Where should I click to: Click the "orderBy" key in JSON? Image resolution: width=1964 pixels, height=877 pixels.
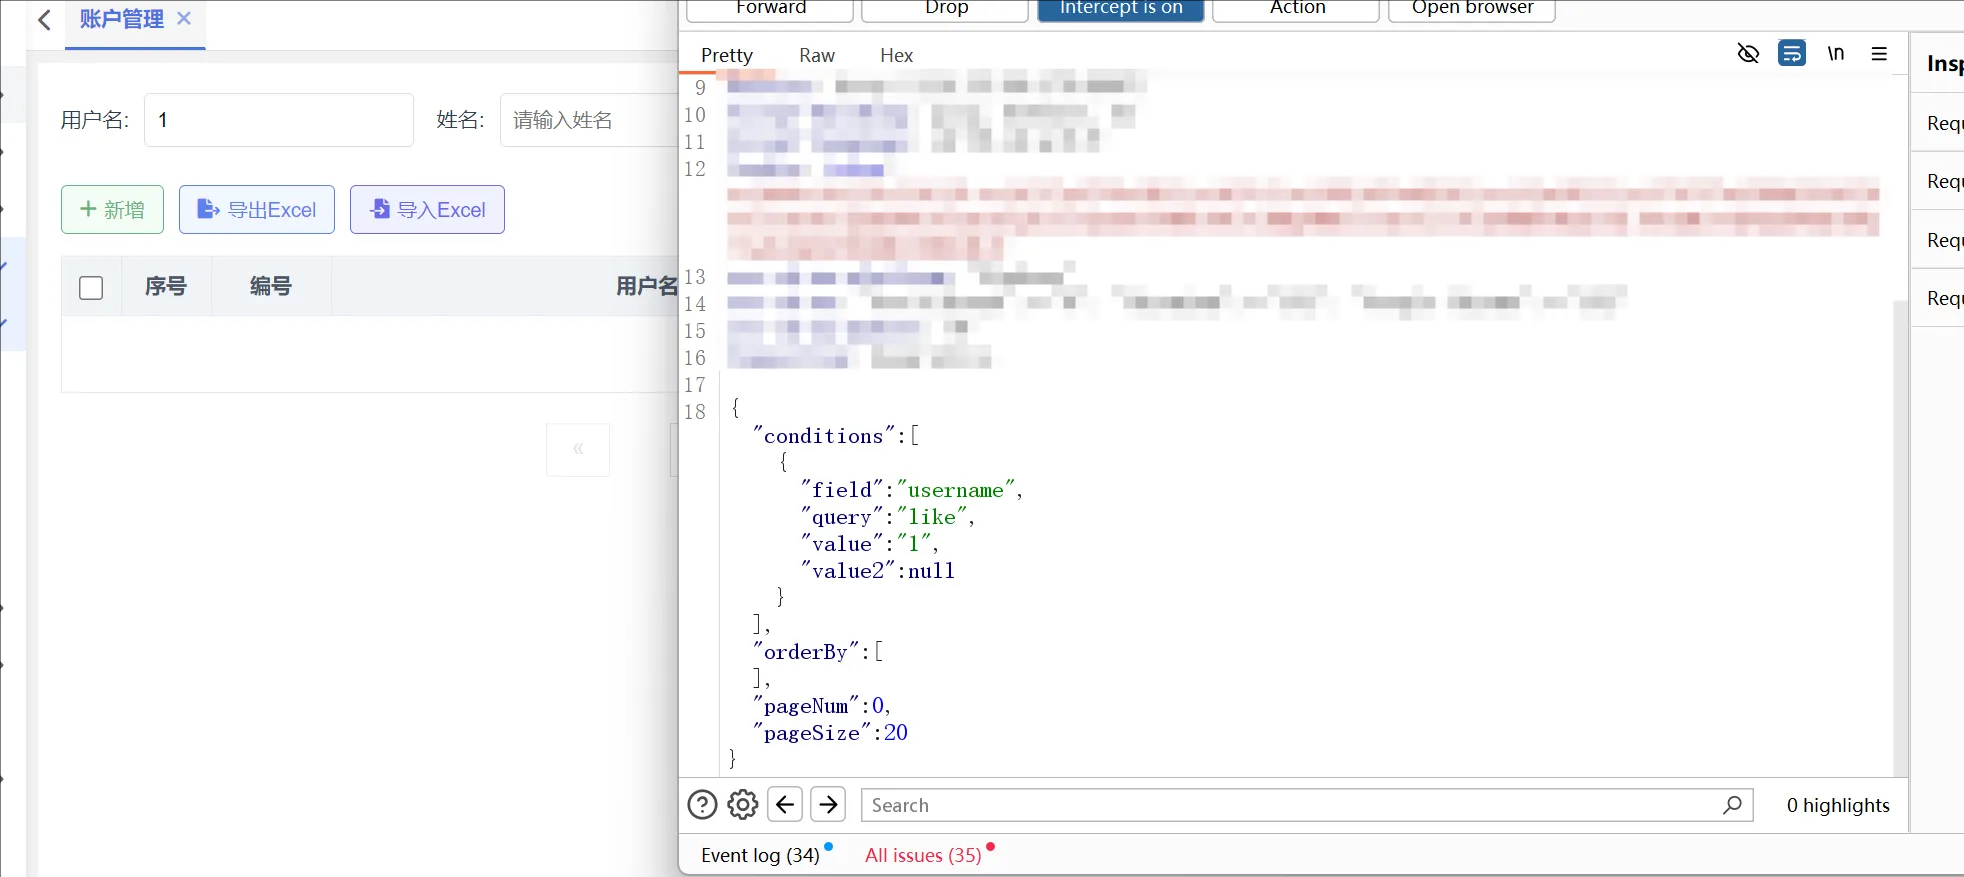point(806,652)
